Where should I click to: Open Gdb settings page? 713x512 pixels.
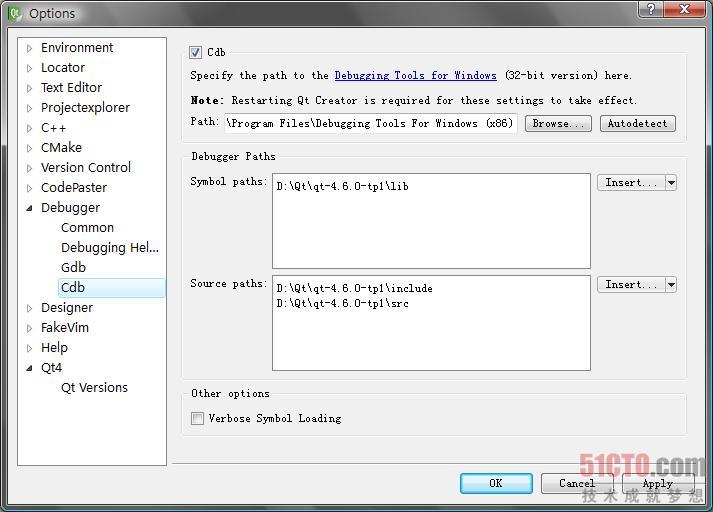coord(73,268)
